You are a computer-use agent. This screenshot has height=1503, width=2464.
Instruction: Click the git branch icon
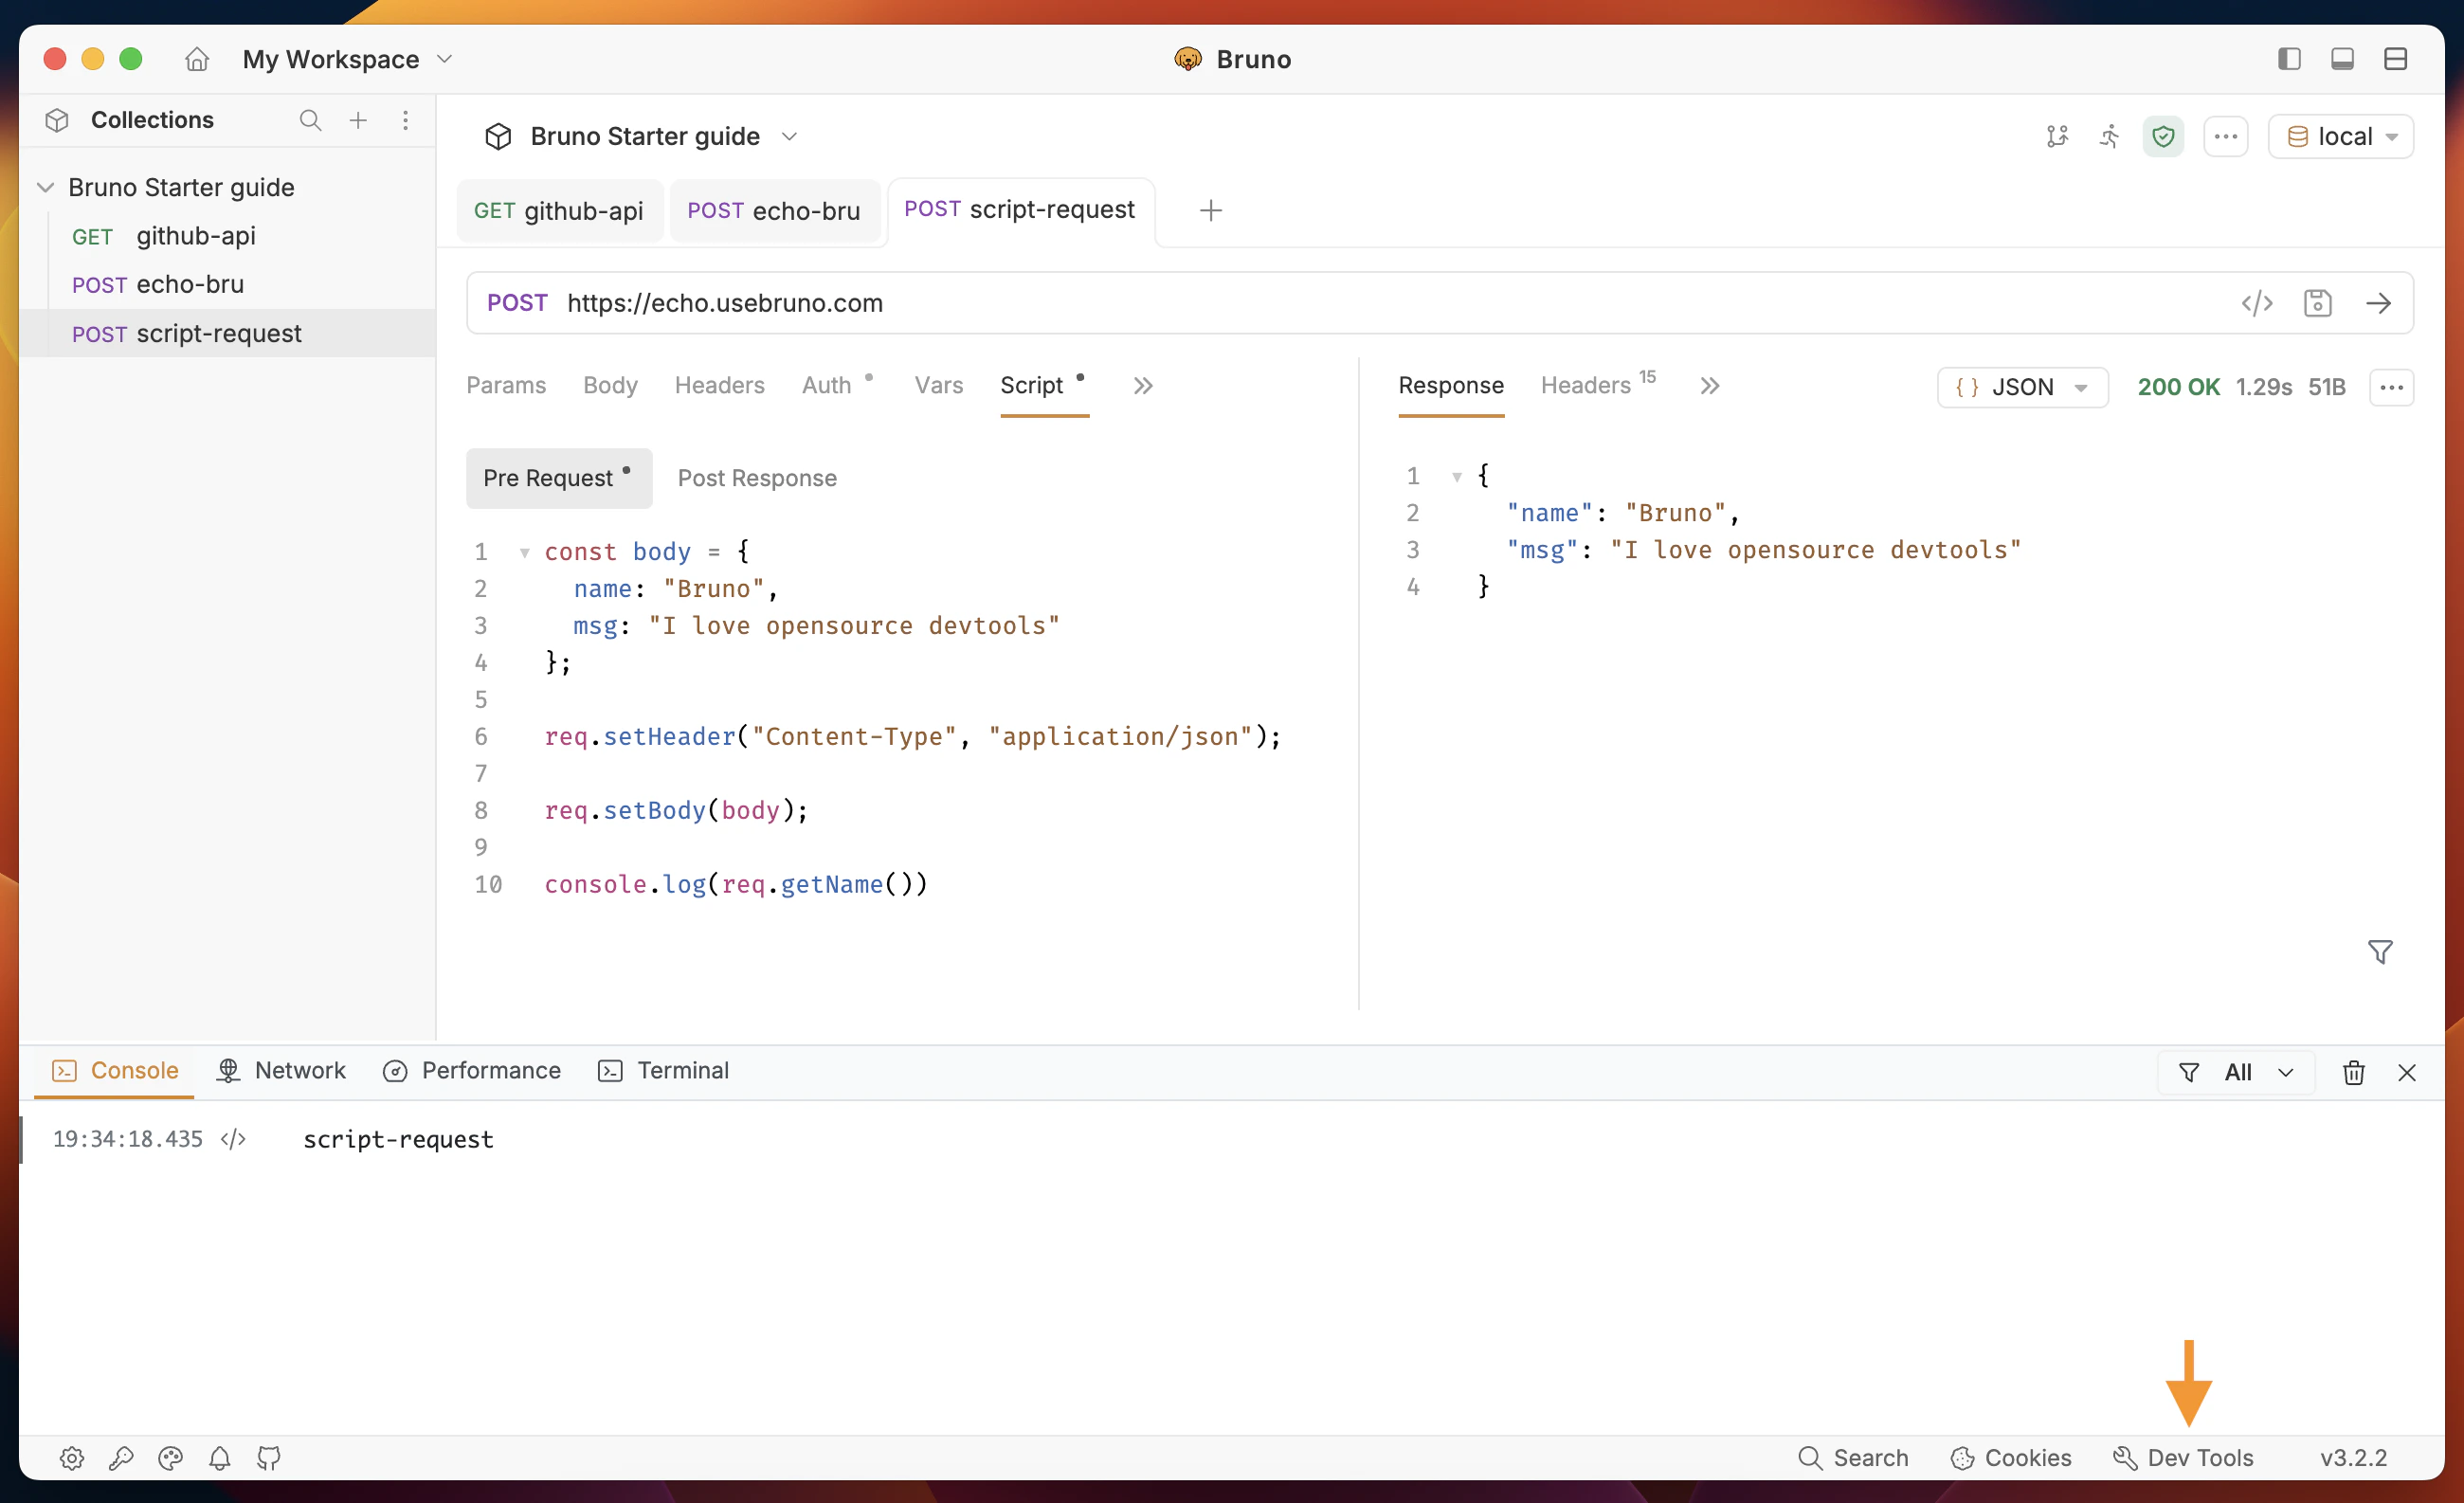tap(2056, 136)
